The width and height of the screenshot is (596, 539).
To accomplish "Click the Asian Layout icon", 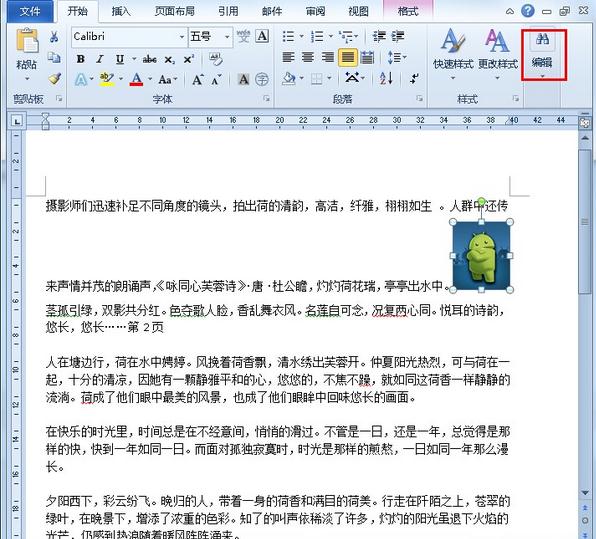I will (352, 78).
